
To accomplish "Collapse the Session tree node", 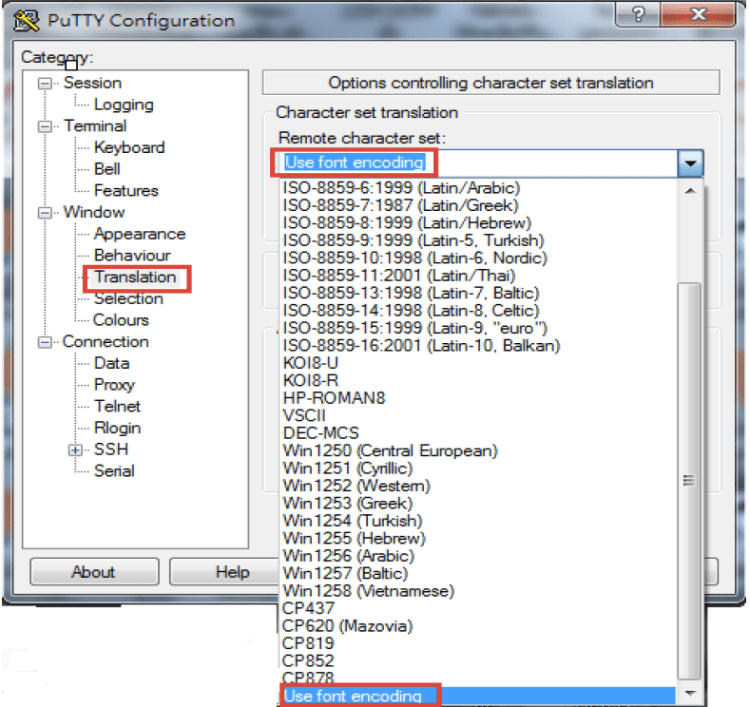I will [45, 83].
